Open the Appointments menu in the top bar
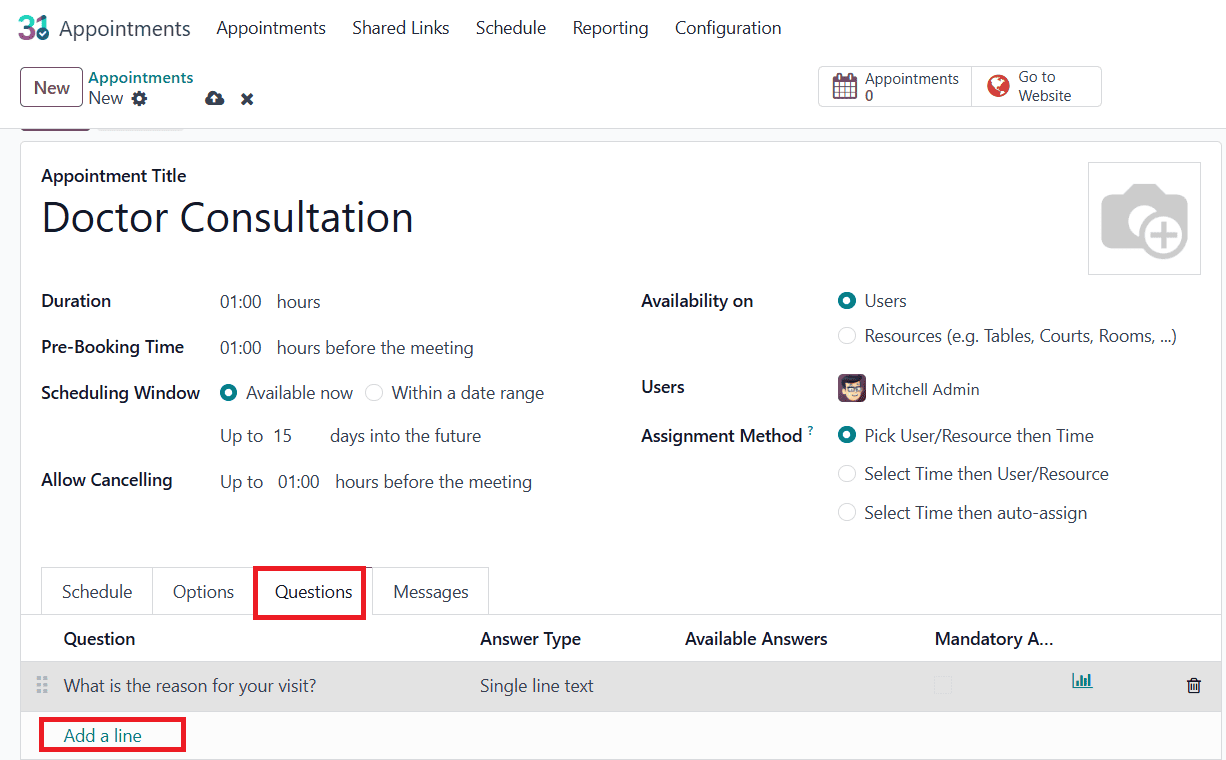Screen dimensions: 1226x760 point(271,28)
